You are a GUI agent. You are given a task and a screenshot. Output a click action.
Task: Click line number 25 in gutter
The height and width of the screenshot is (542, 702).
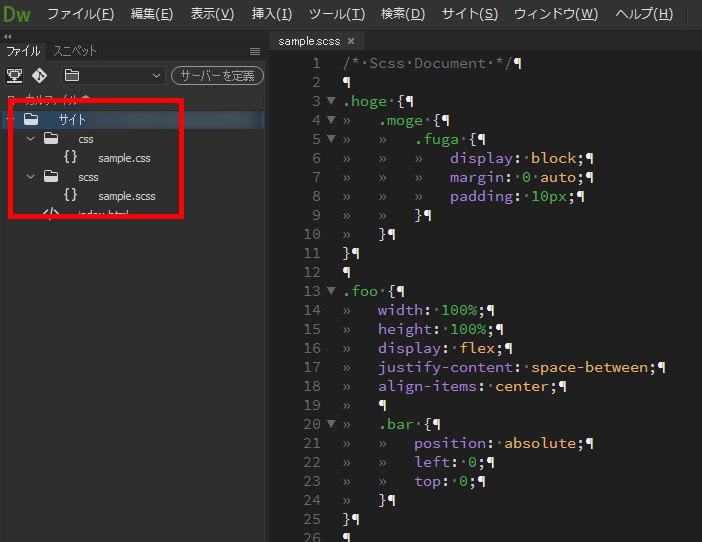(x=312, y=519)
